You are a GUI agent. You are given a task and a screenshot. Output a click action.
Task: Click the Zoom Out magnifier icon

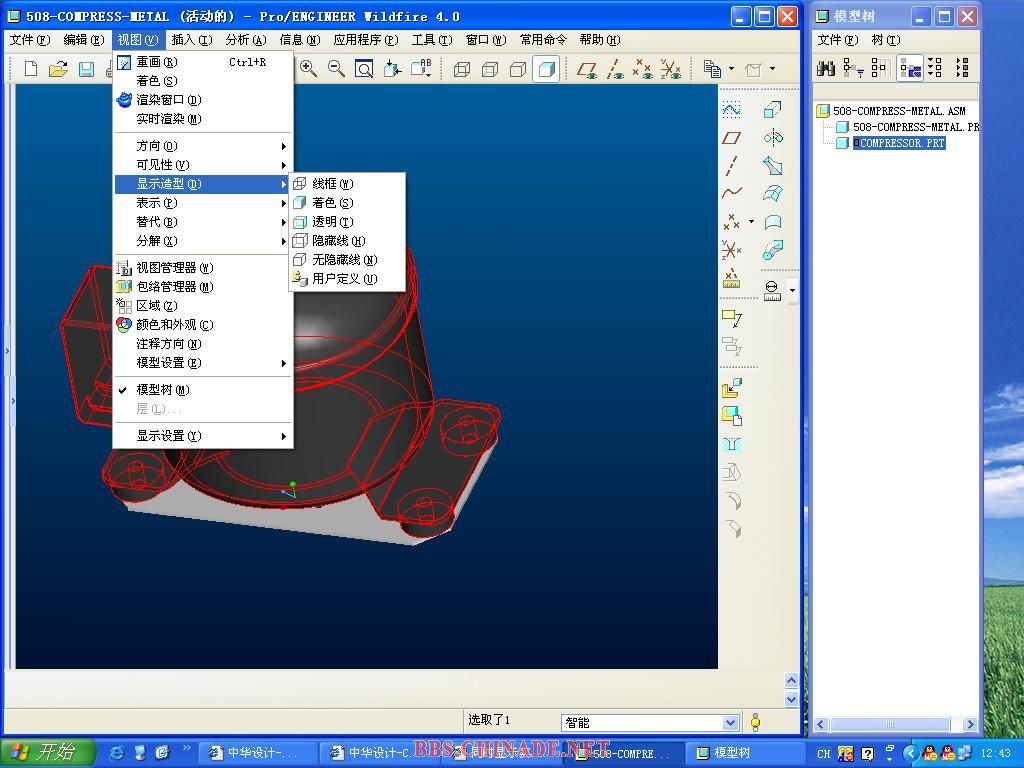coord(336,68)
